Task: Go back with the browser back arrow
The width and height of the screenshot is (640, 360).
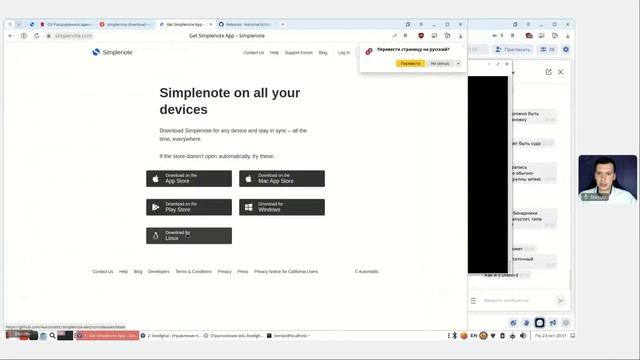Action: click(11, 36)
